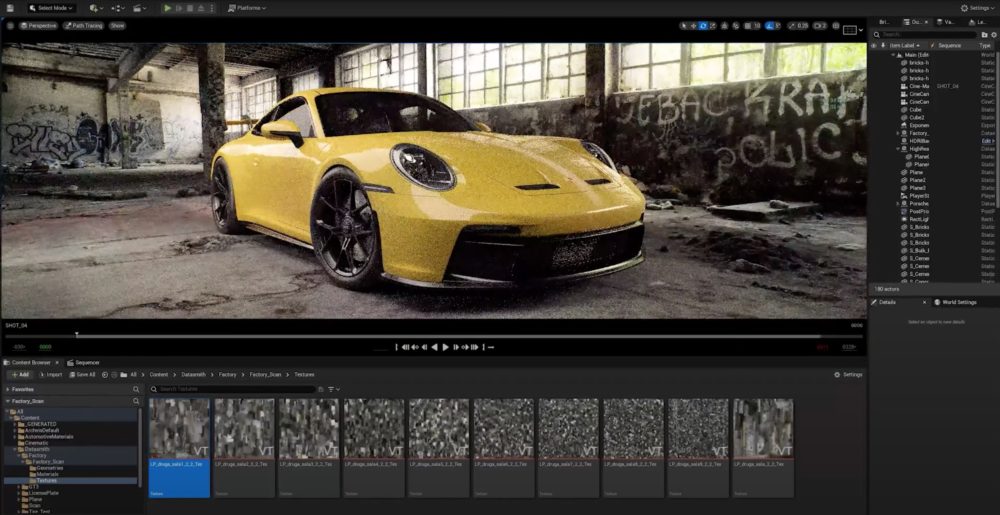
Task: Expand the Favorites section
Action: (x=8, y=389)
